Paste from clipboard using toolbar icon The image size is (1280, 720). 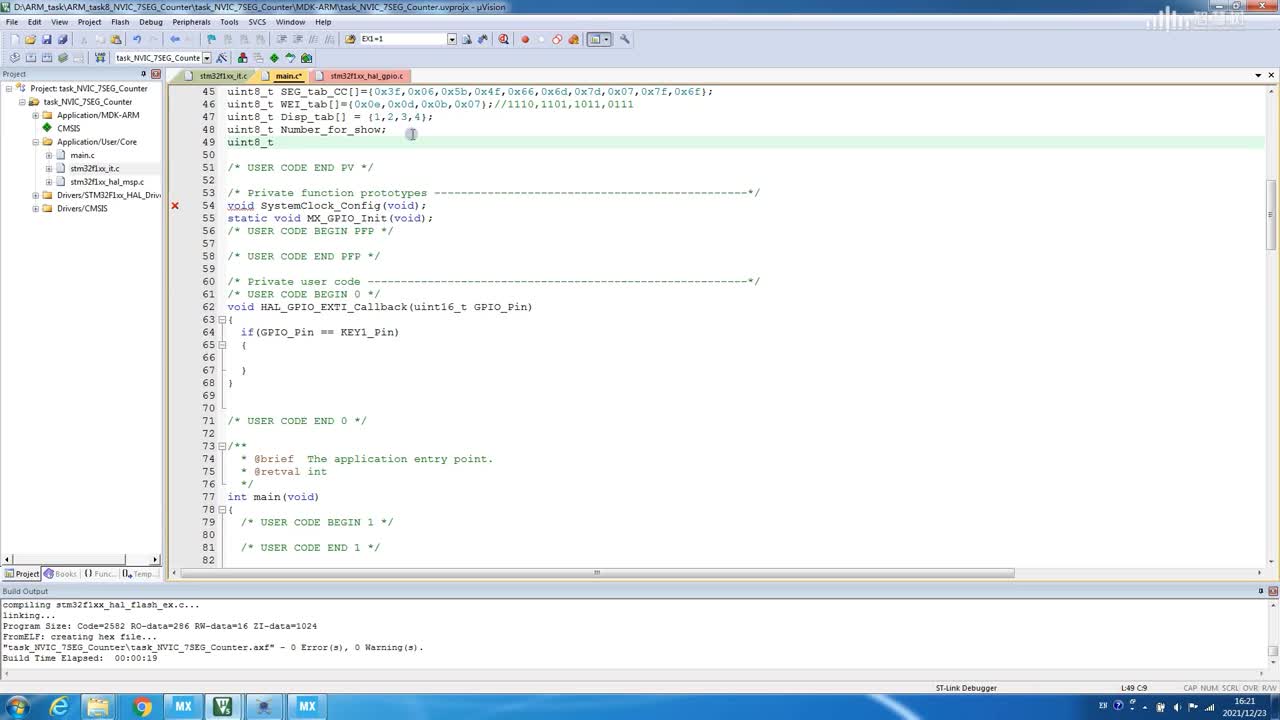click(116, 39)
